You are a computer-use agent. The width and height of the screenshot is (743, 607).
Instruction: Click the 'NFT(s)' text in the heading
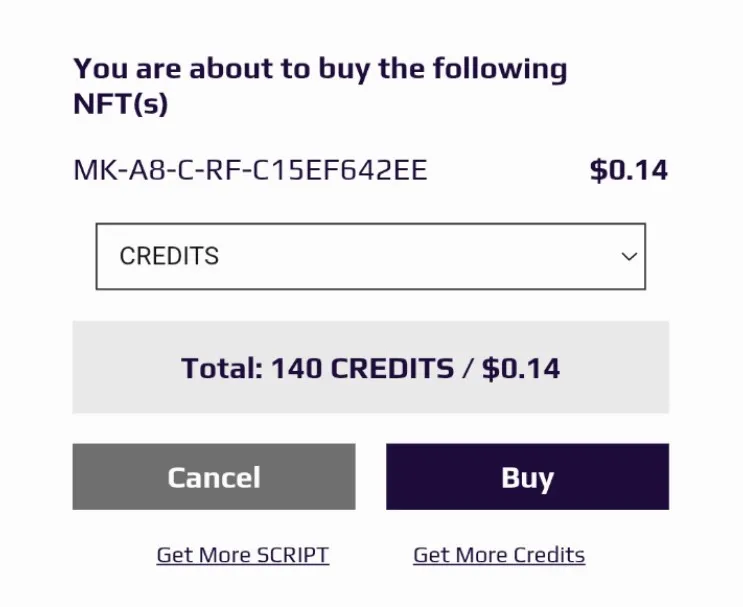pos(121,103)
